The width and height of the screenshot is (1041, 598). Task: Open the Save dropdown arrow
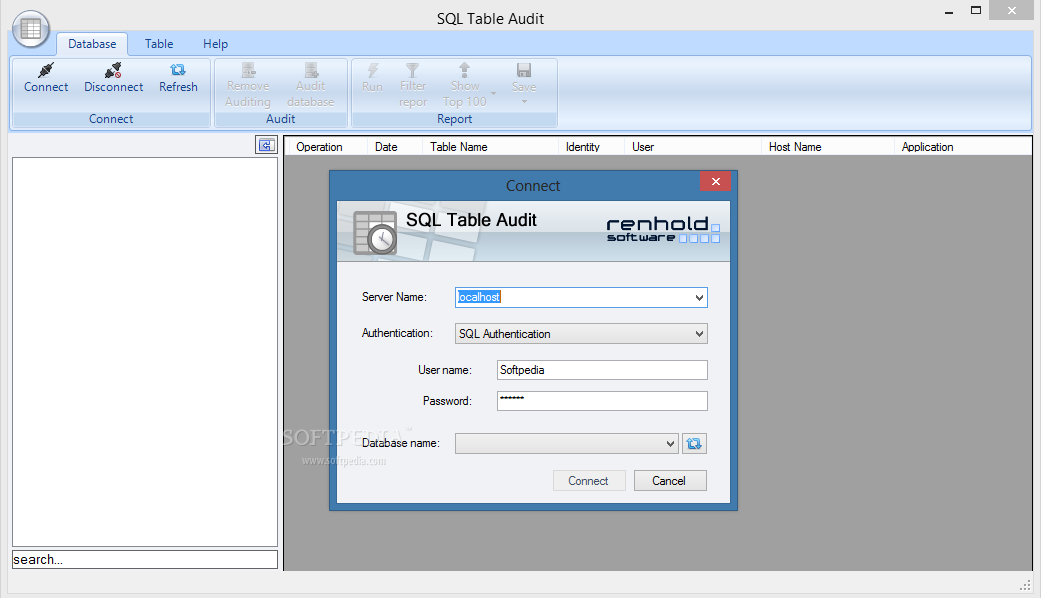(524, 102)
